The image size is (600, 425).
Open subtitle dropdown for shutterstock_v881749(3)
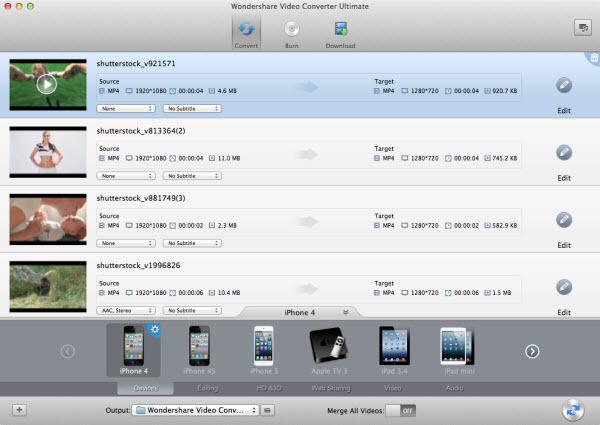click(x=192, y=243)
